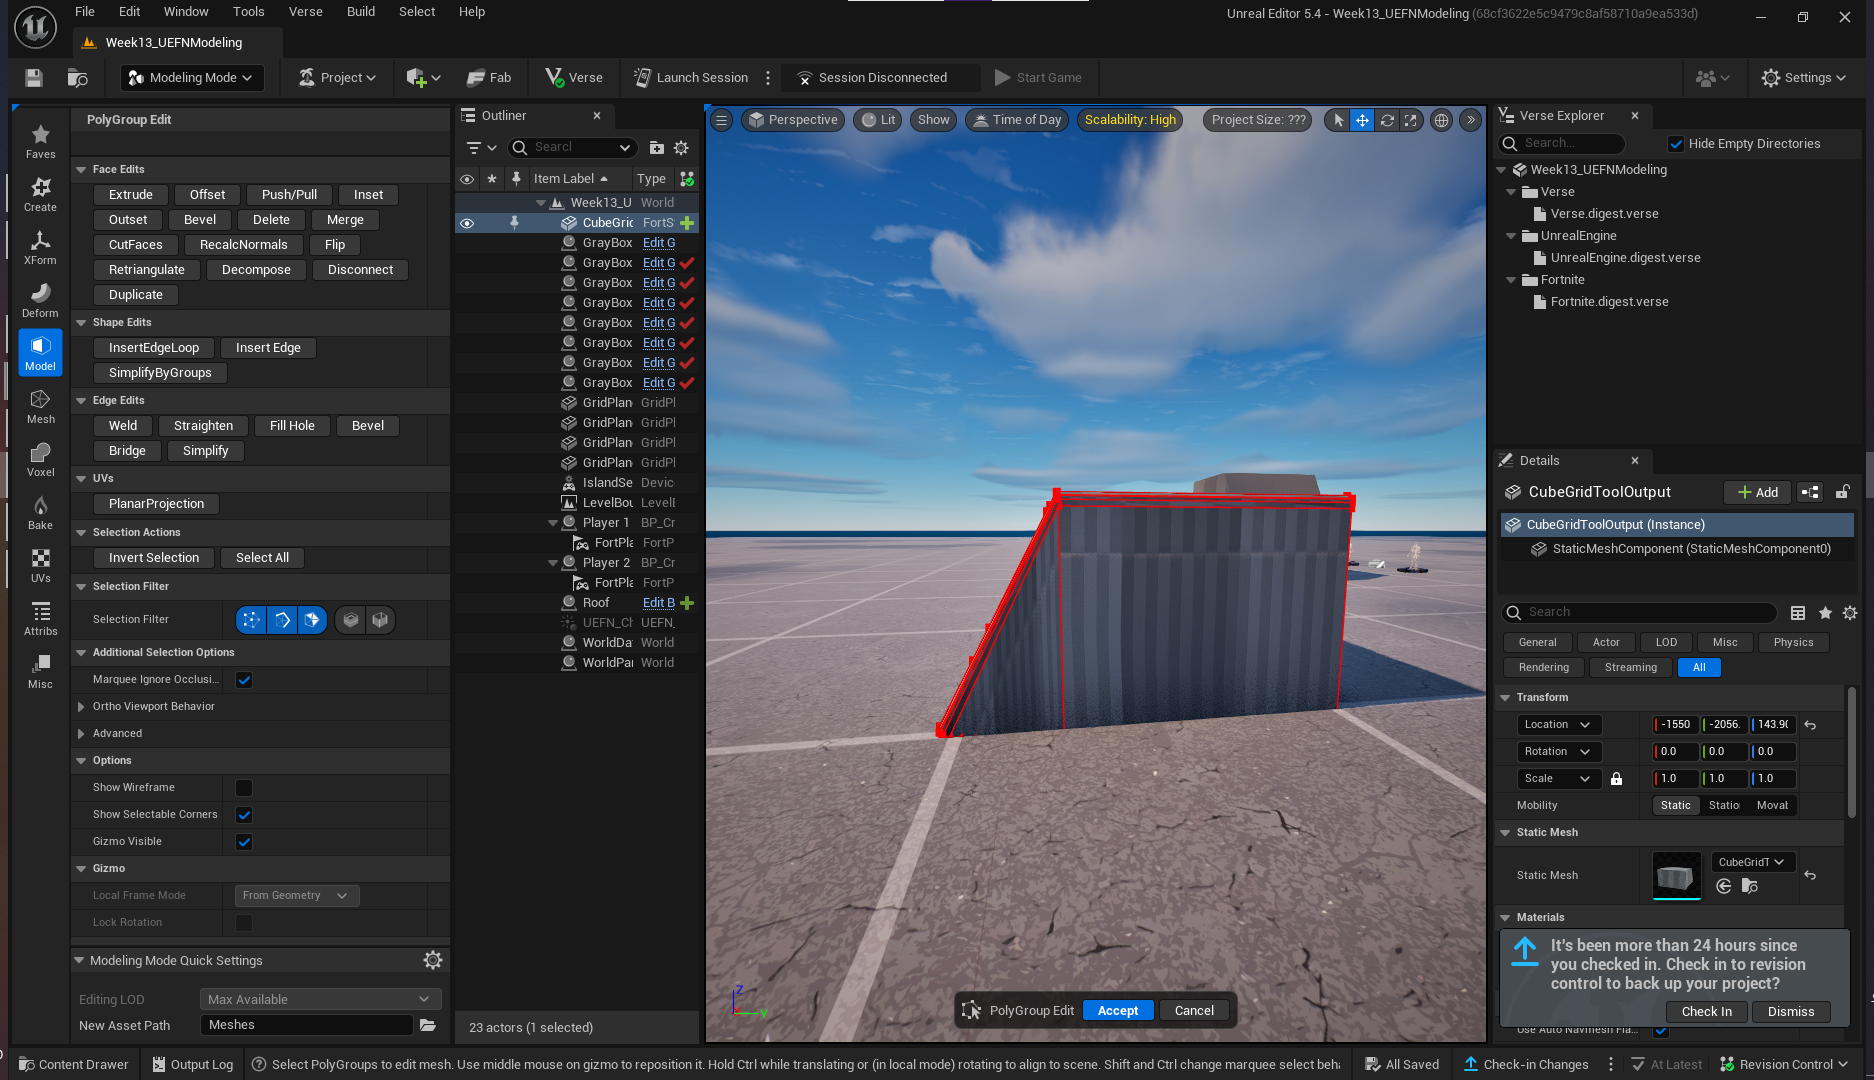Choose the scale gizmo viewport tool

1410,120
